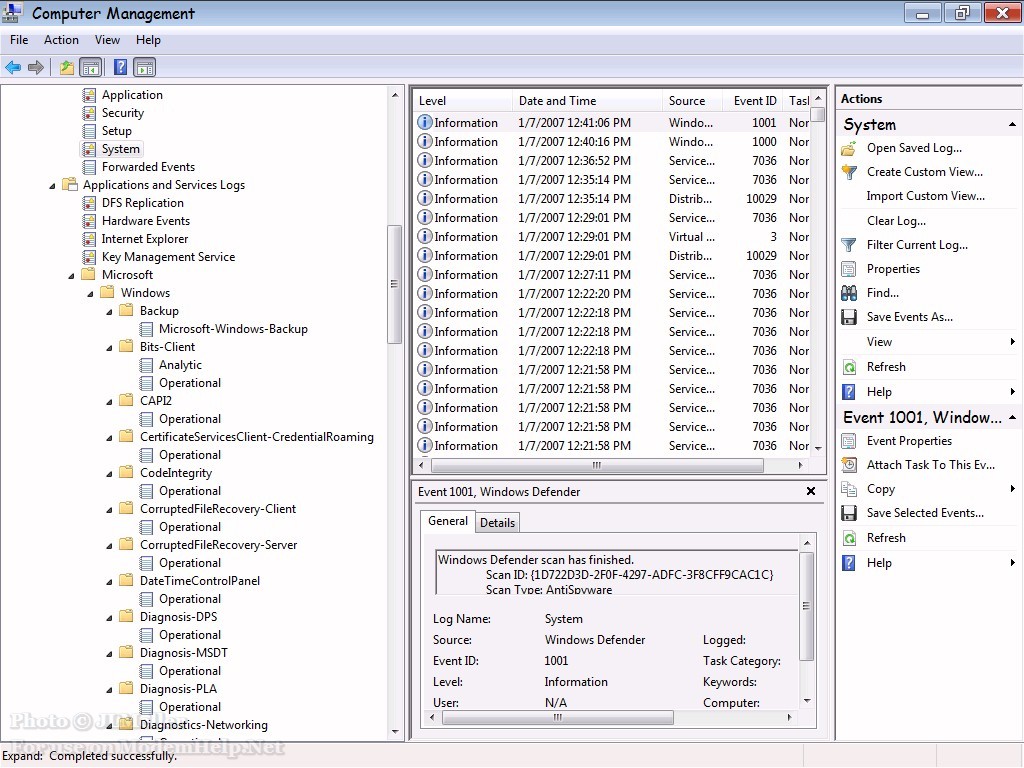This screenshot has height=768, width=1024.
Task: Click the Find binoculars icon
Action: (x=849, y=293)
